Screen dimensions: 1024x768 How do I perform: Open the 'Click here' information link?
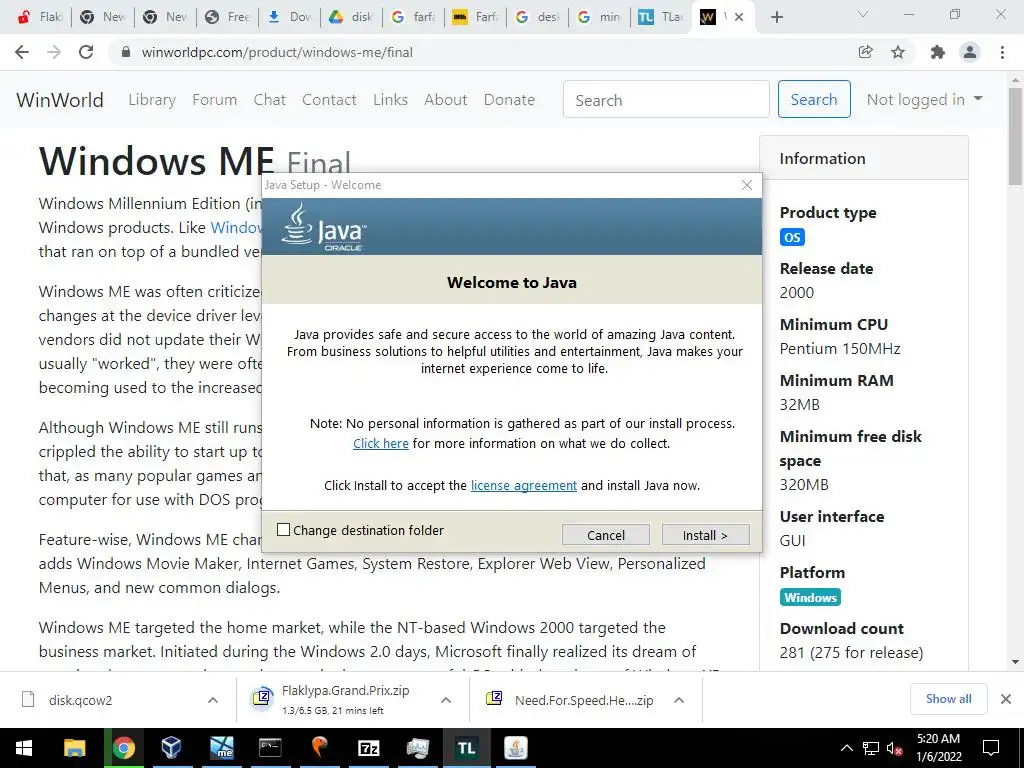pyautogui.click(x=381, y=443)
